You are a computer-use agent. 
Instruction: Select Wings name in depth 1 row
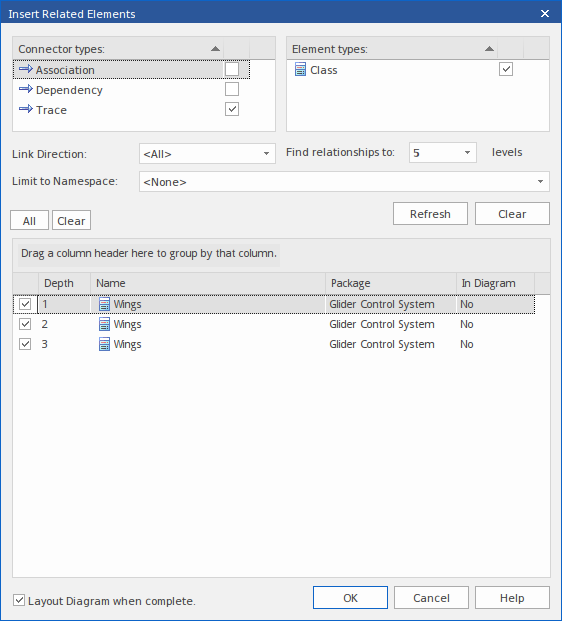[x=127, y=304]
